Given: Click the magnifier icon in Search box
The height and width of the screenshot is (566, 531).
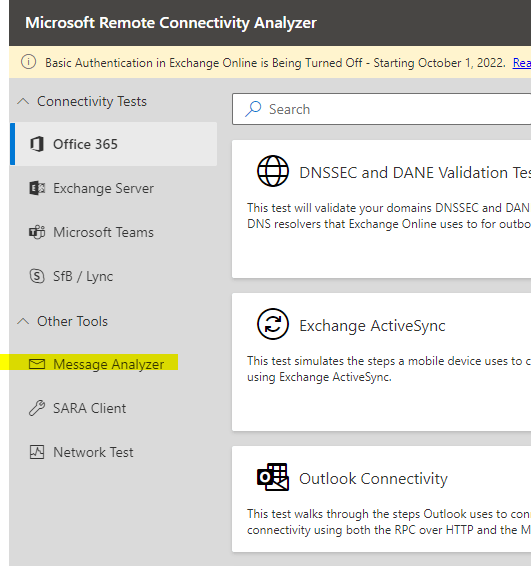Looking at the screenshot, I should pyautogui.click(x=253, y=109).
